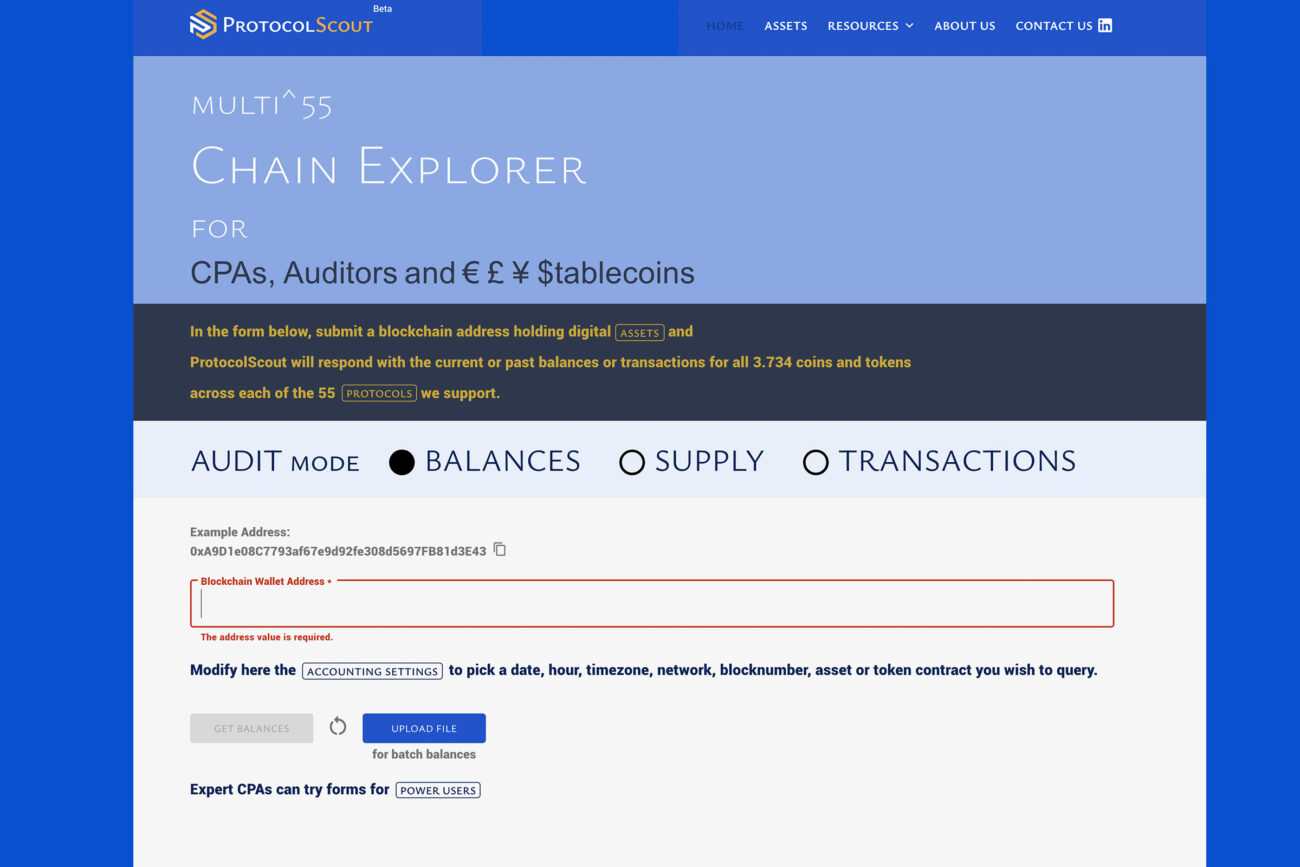The image size is (1300, 867).
Task: Click the PROTOCOLS tag in description
Action: pyautogui.click(x=379, y=394)
